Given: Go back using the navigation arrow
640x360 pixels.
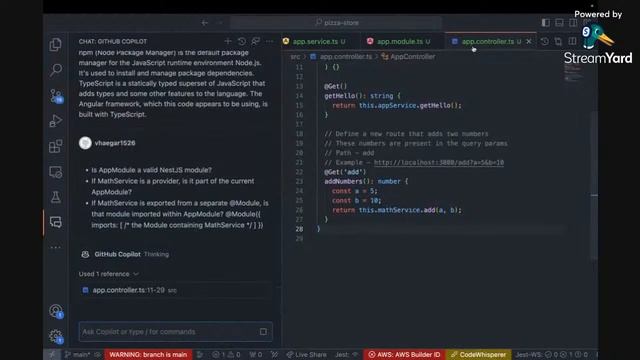Looking at the screenshot, I should click(204, 22).
